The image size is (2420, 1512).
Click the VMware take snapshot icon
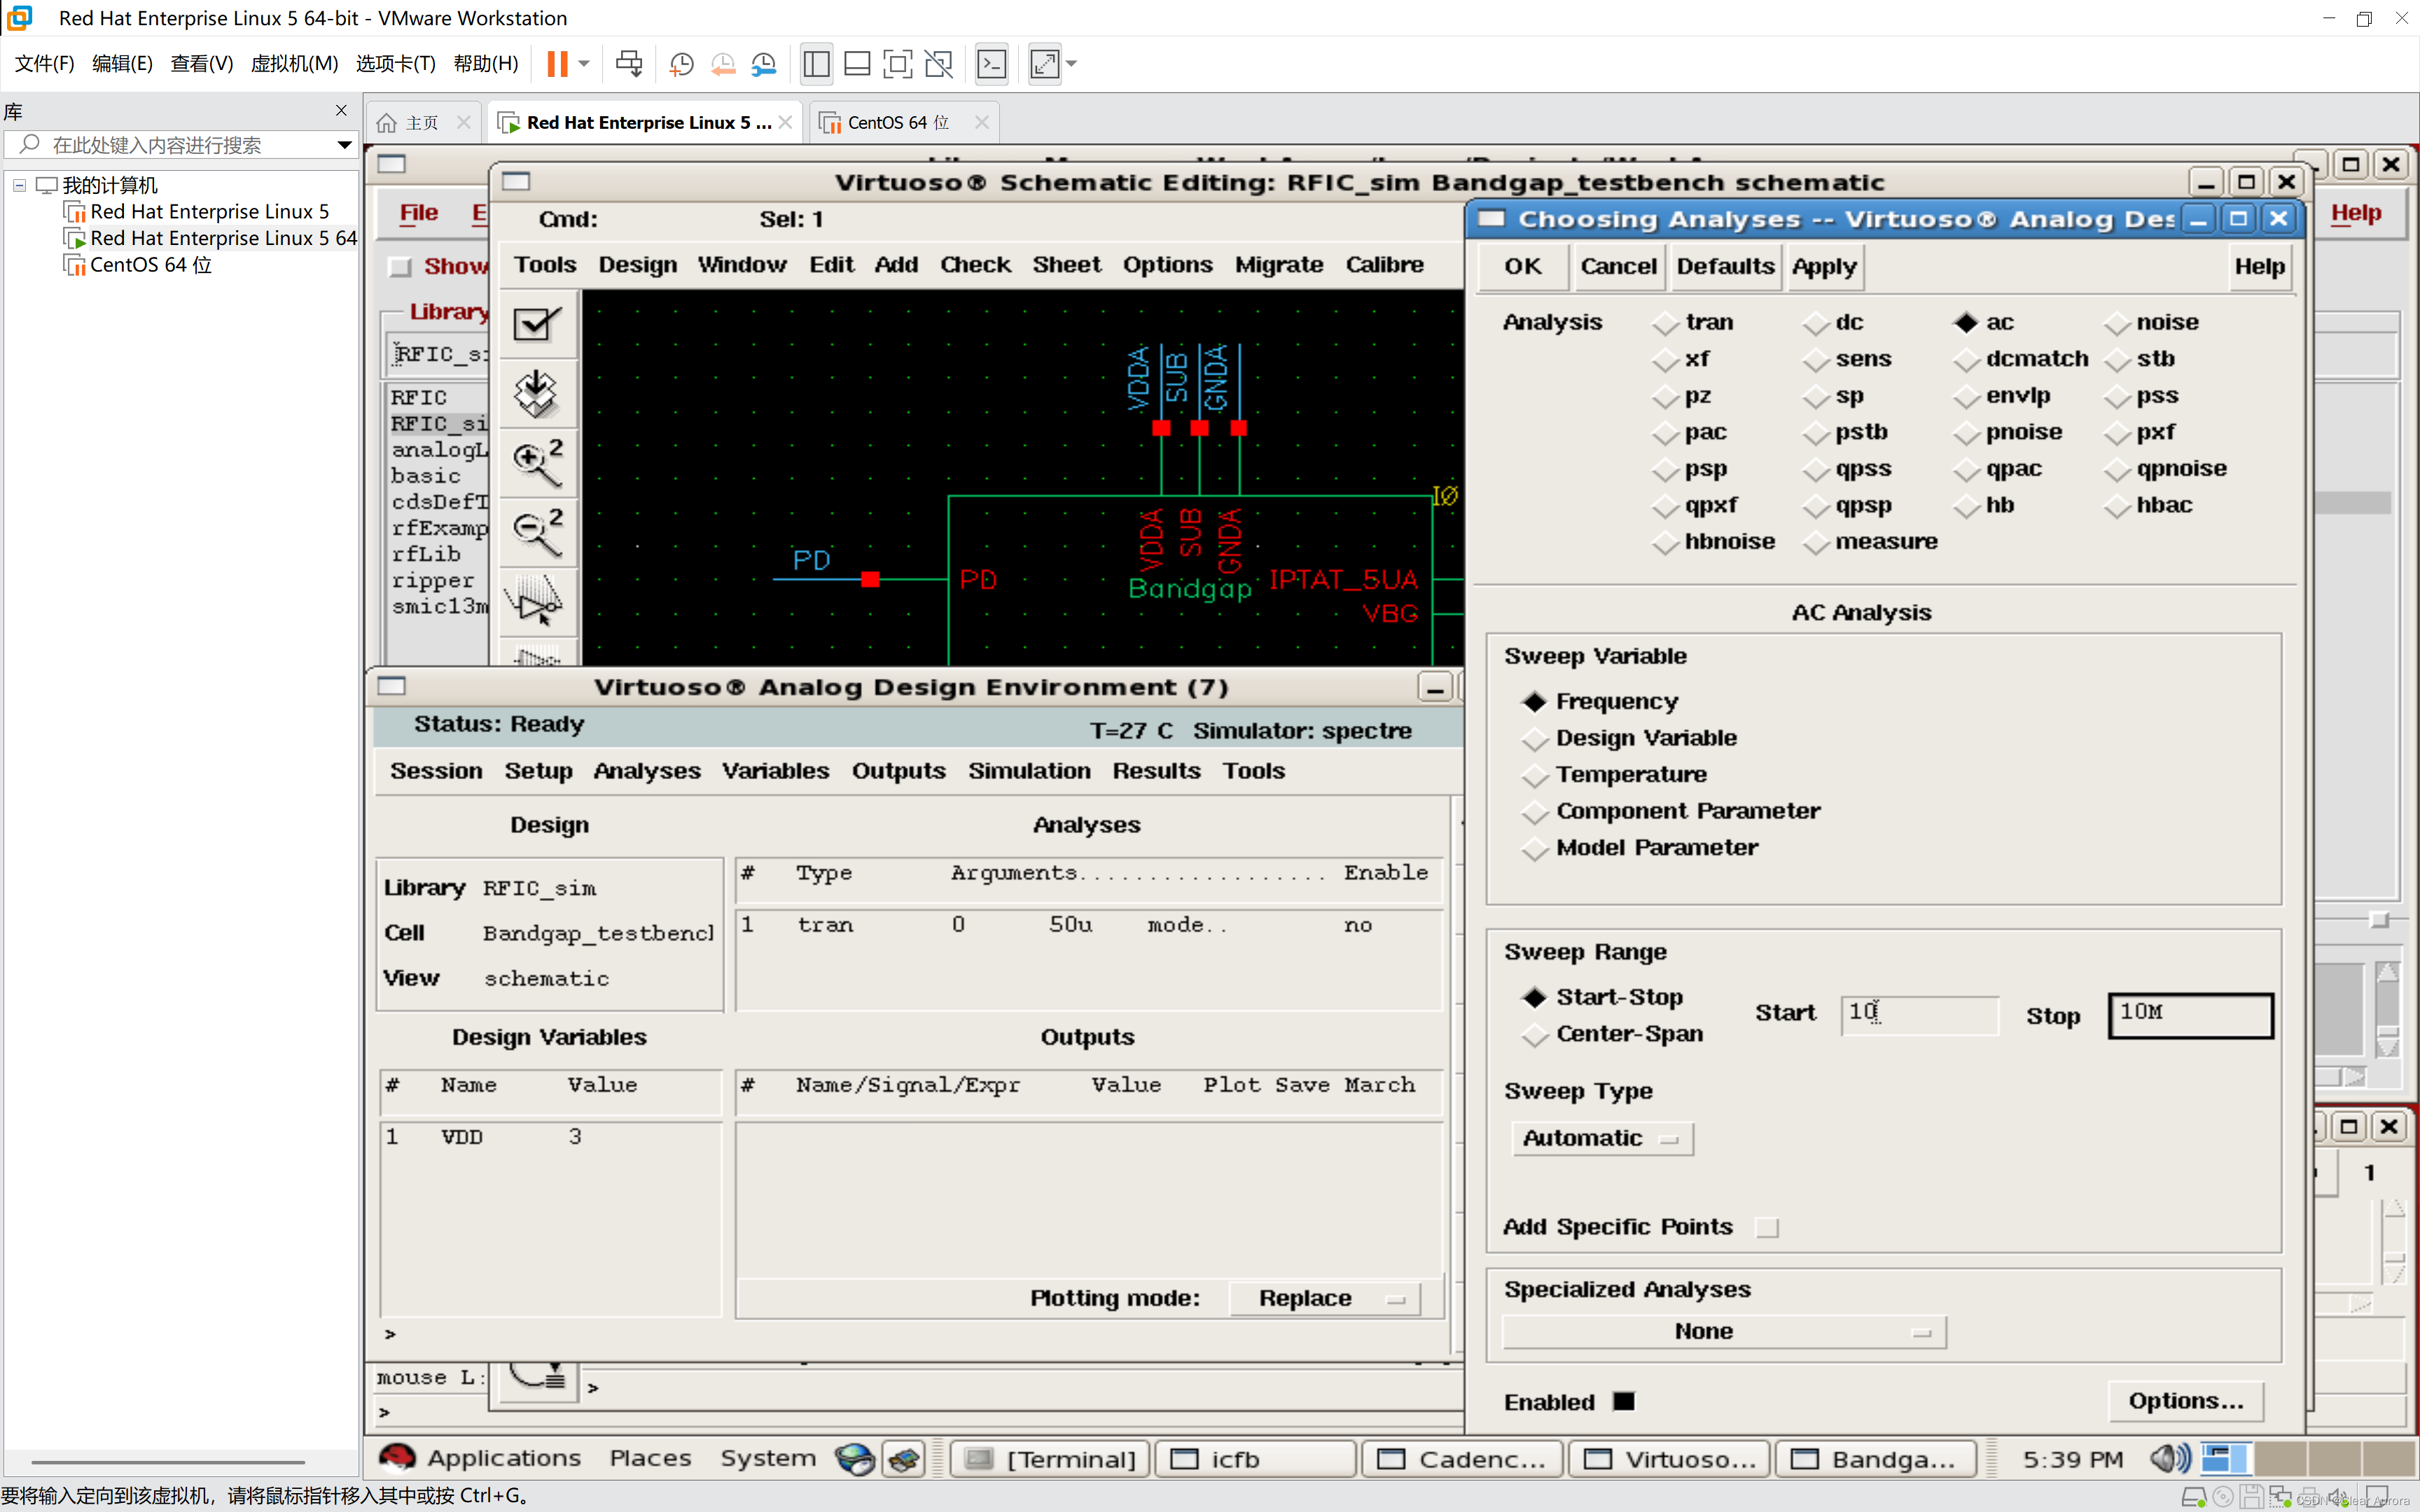tap(681, 64)
